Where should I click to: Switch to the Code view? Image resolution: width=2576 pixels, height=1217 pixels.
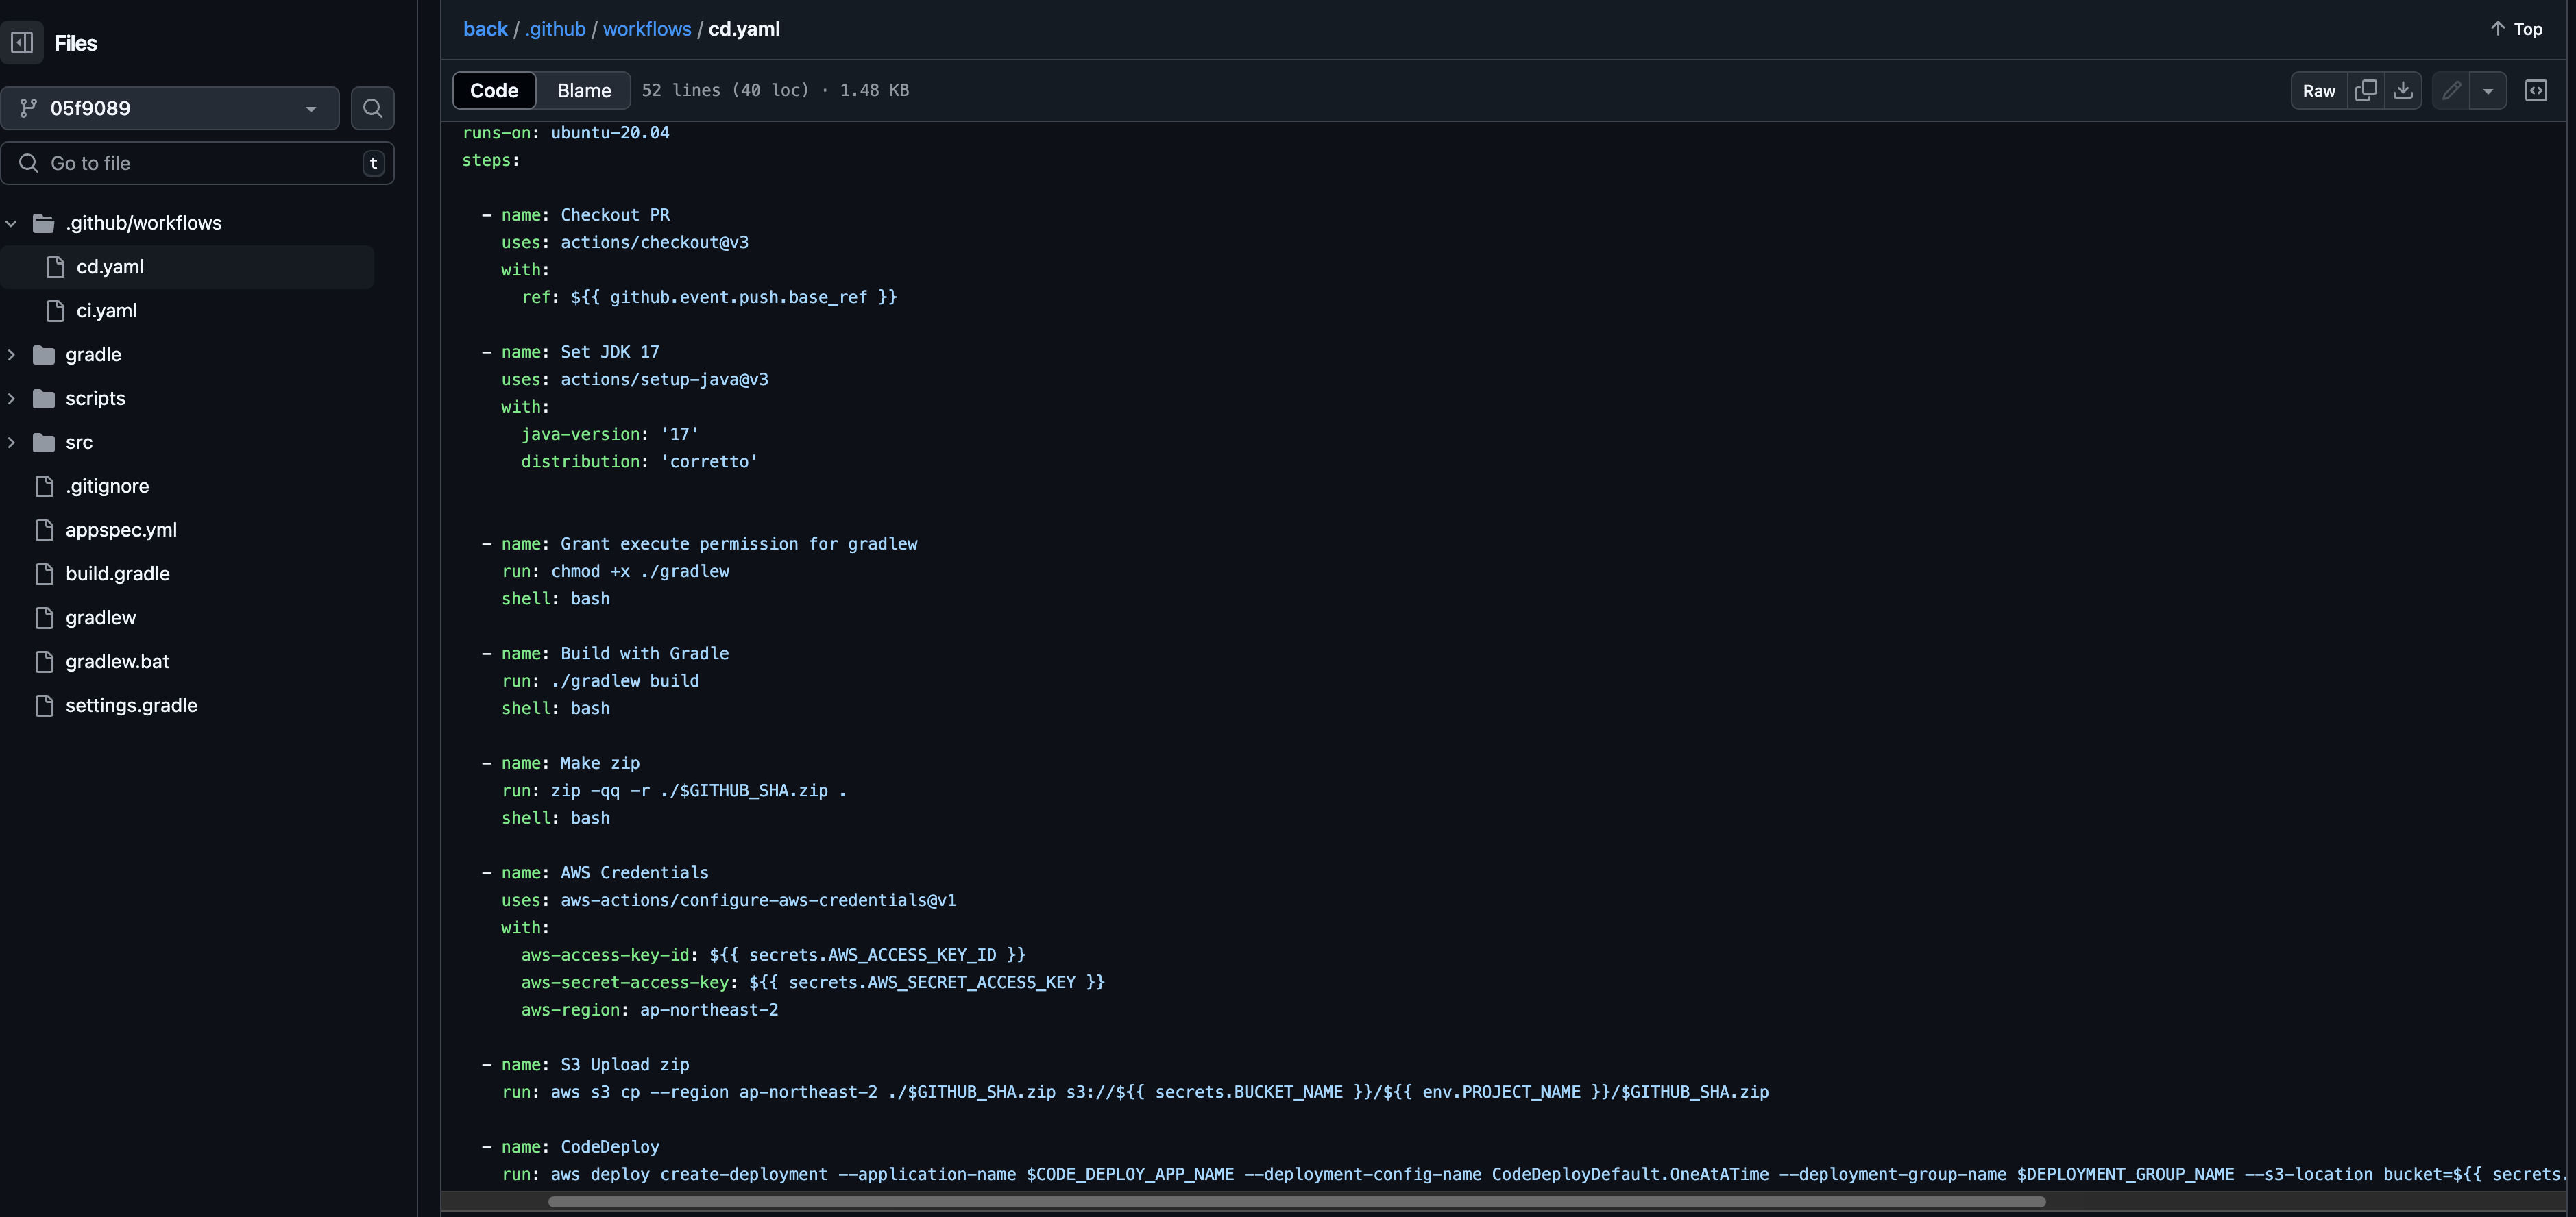pos(494,90)
